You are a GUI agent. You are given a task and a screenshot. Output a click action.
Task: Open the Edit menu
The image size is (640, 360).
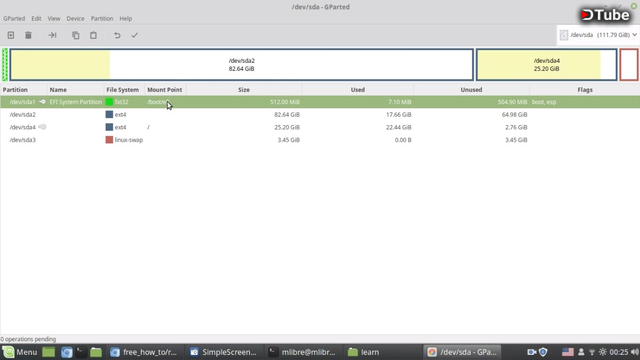(36, 18)
